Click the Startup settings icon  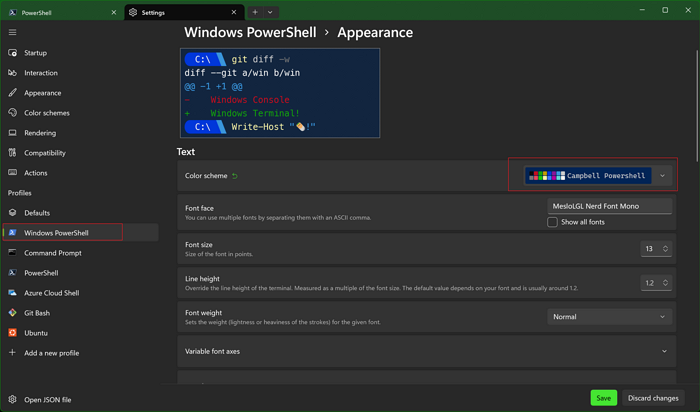[12, 53]
